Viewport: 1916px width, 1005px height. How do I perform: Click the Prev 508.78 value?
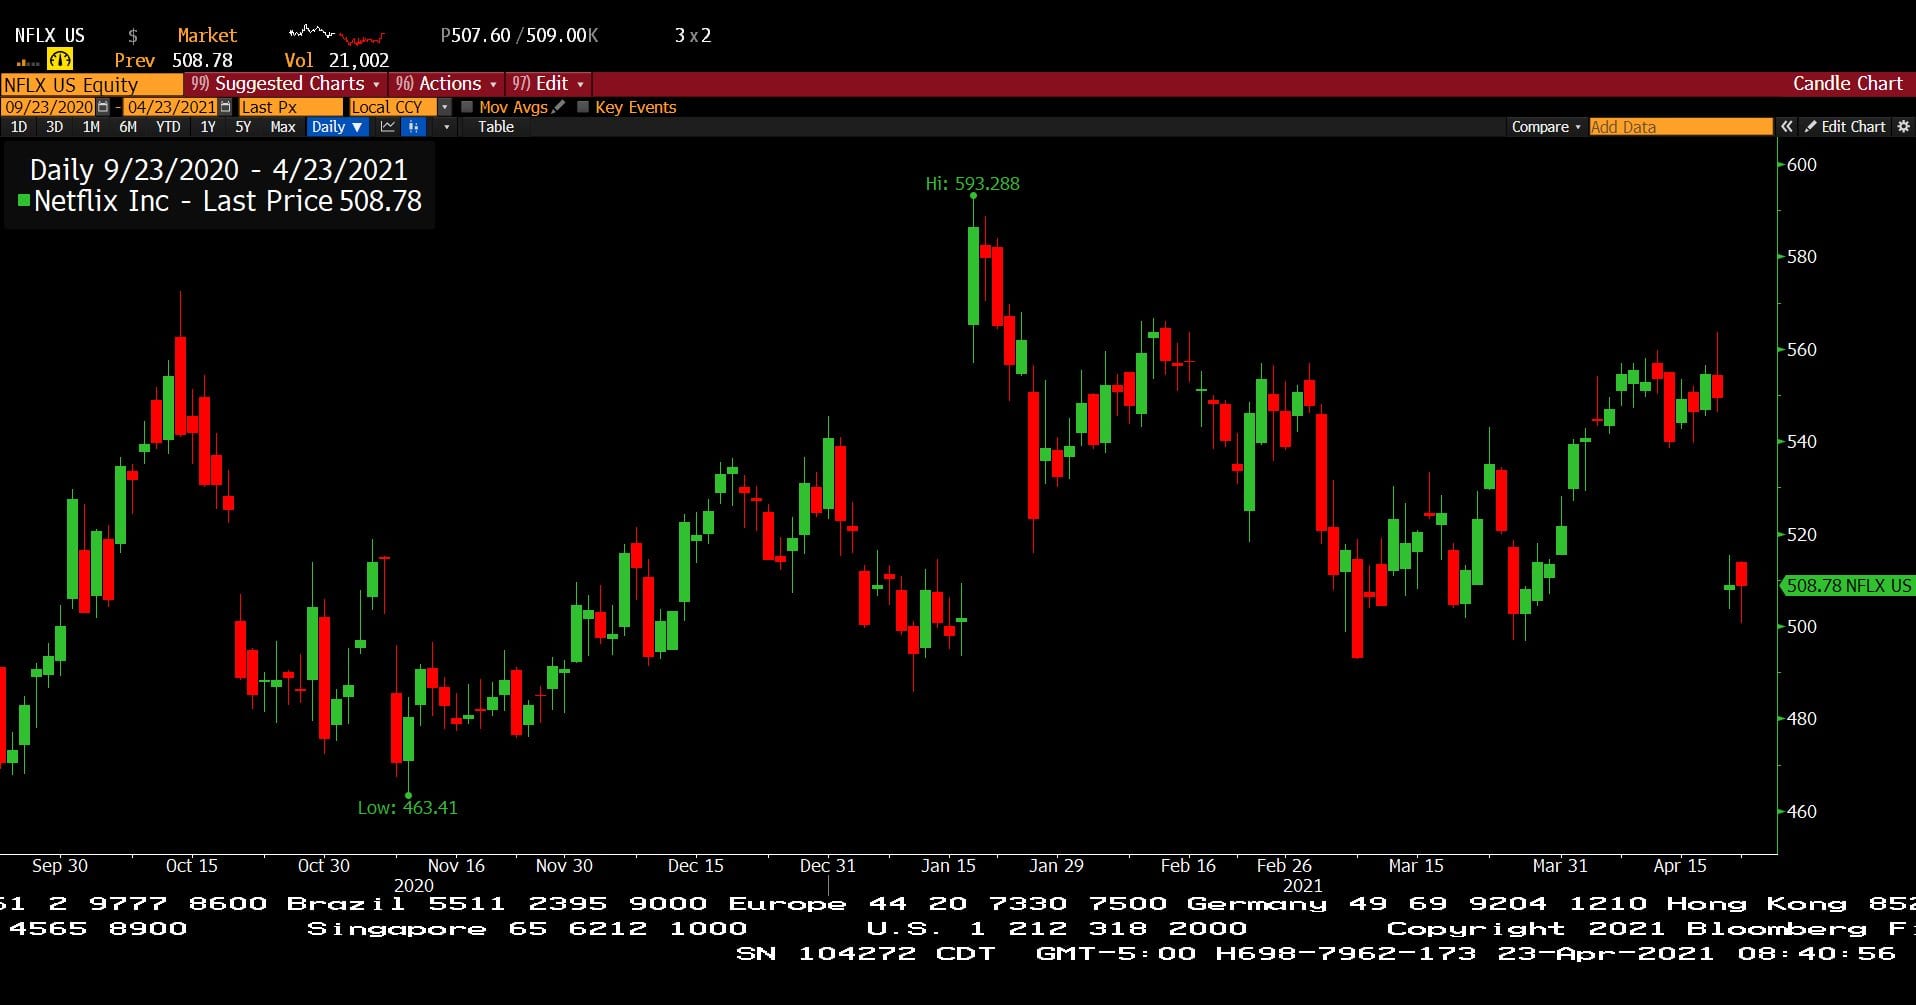tap(173, 60)
